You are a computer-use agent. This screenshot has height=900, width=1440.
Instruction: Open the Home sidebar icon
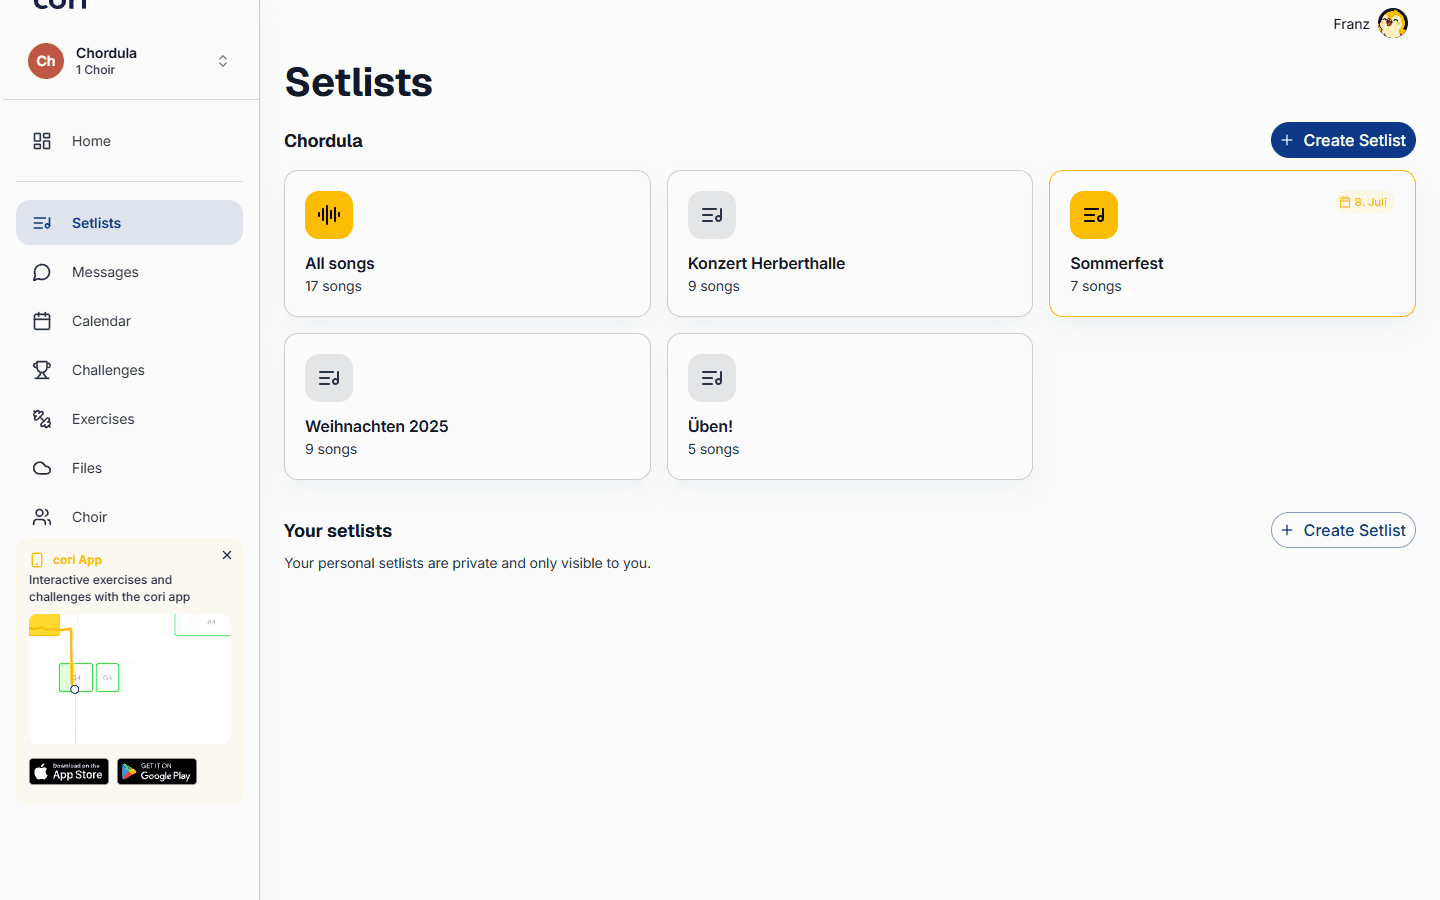[x=42, y=141]
